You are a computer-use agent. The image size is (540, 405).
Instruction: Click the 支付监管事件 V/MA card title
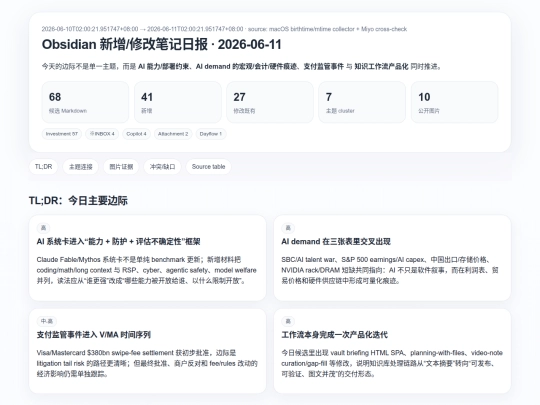(94, 335)
